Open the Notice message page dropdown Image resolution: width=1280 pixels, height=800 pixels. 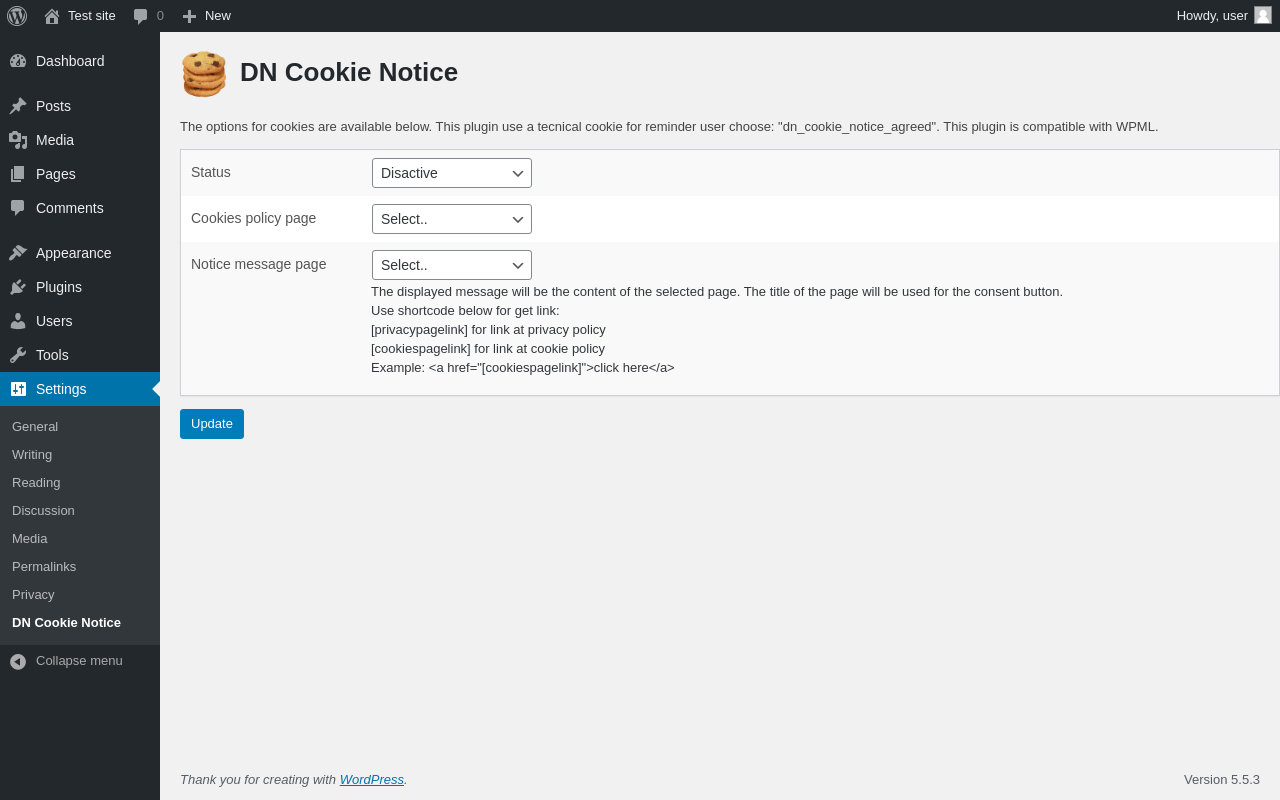click(x=452, y=265)
